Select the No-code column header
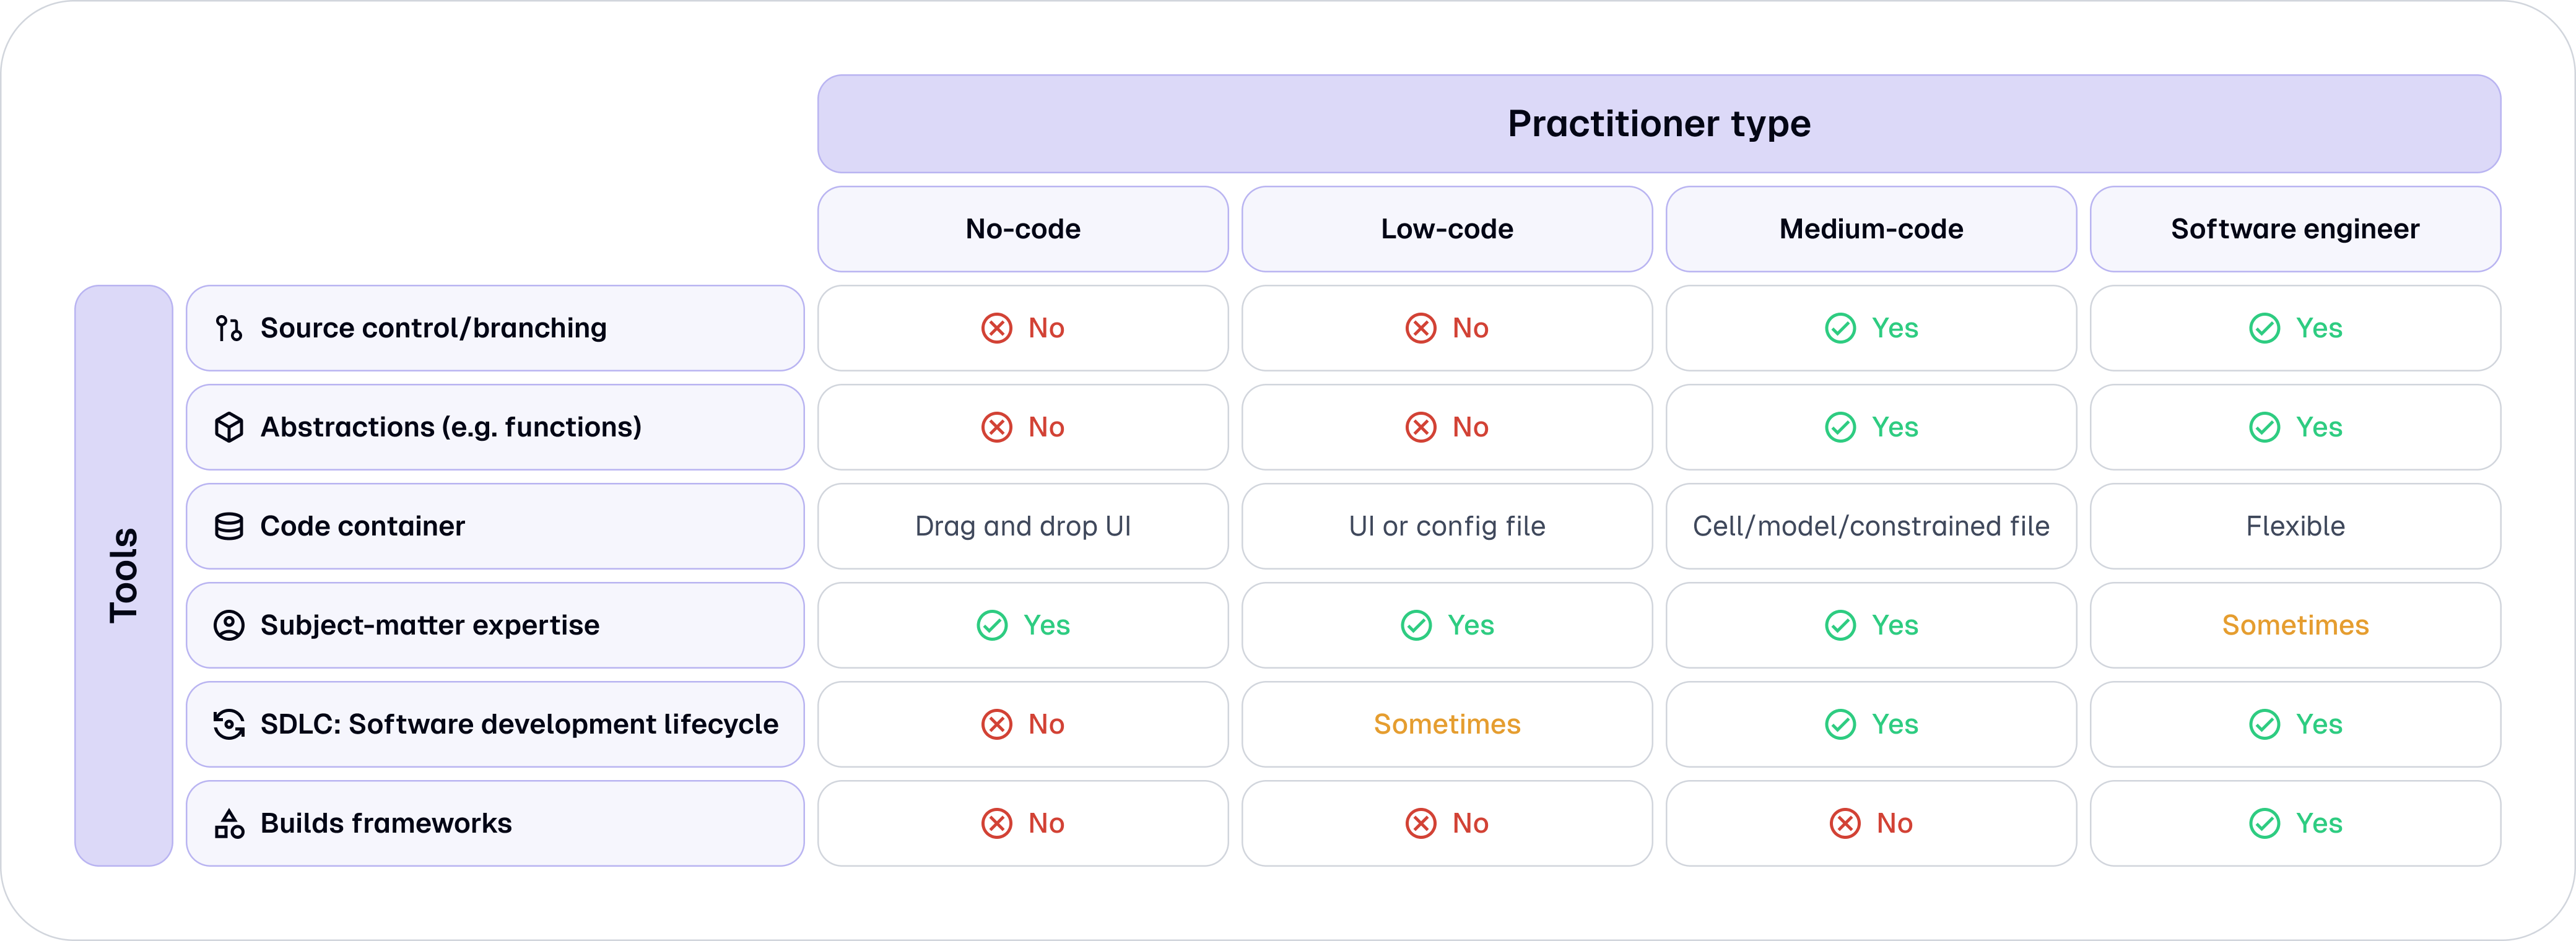2576x941 pixels. (1023, 229)
